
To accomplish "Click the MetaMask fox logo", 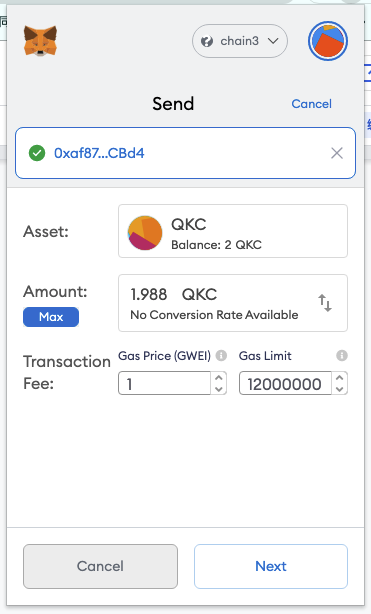I will click(40, 41).
